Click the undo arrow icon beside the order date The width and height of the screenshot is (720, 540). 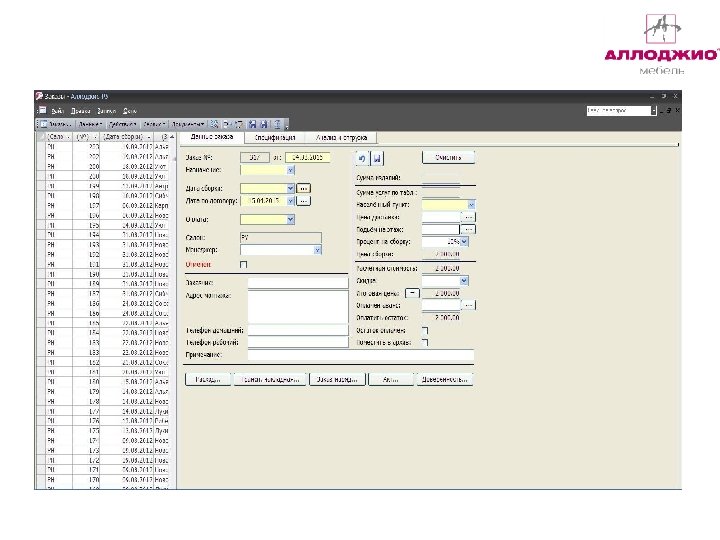click(362, 158)
